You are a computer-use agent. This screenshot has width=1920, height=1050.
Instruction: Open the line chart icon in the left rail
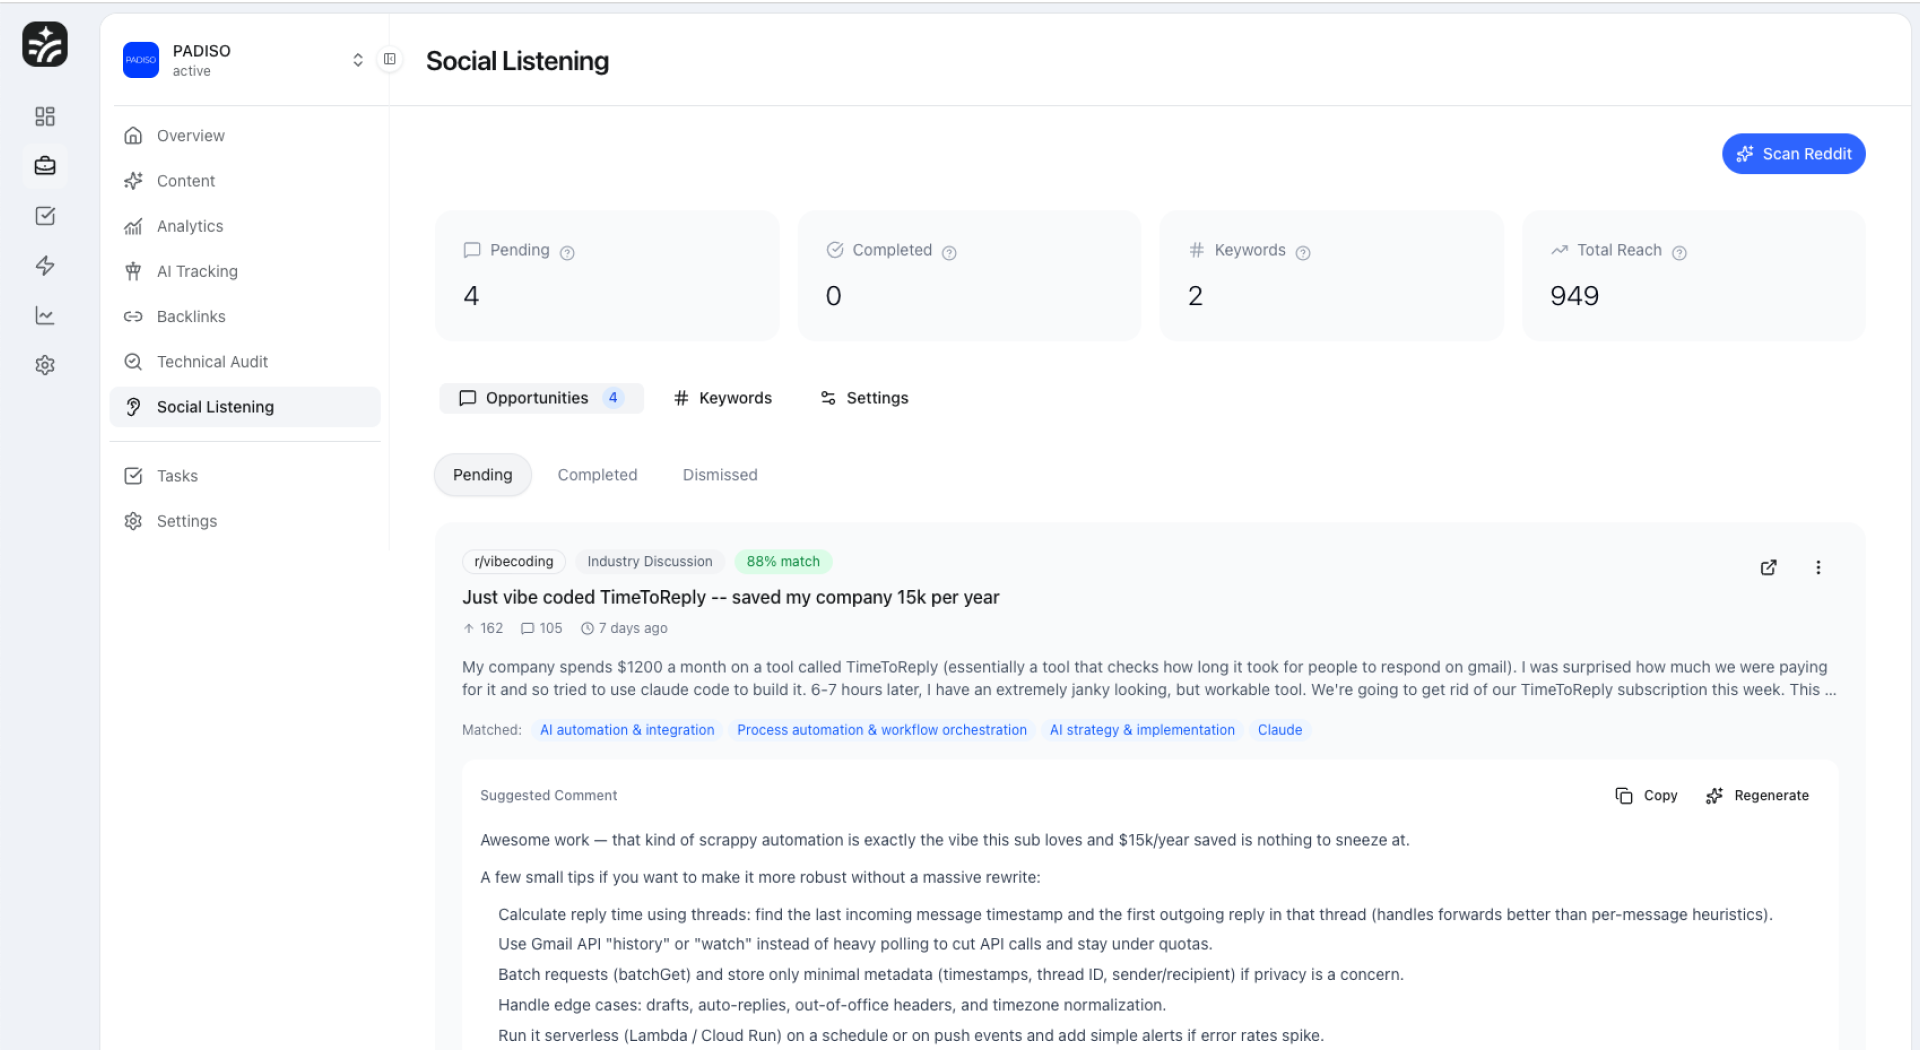(x=45, y=316)
